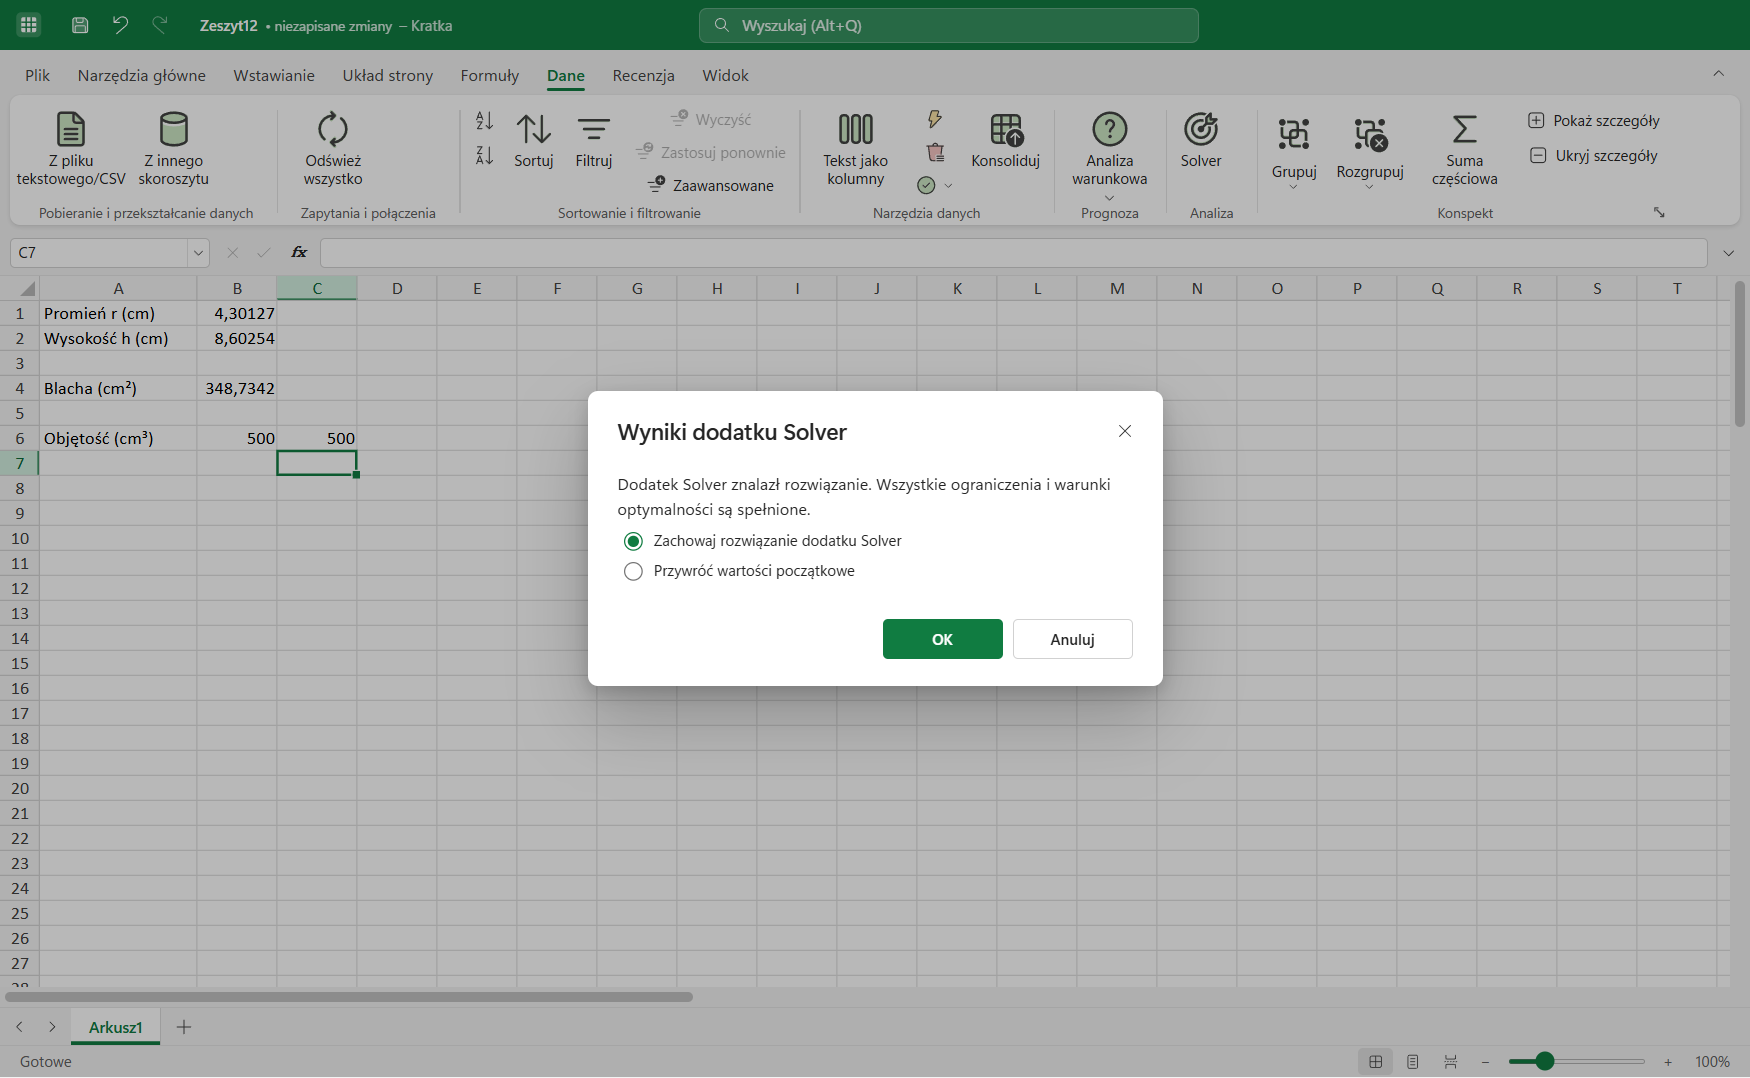Switch to page layout view icon
The width and height of the screenshot is (1750, 1078).
point(1413,1062)
